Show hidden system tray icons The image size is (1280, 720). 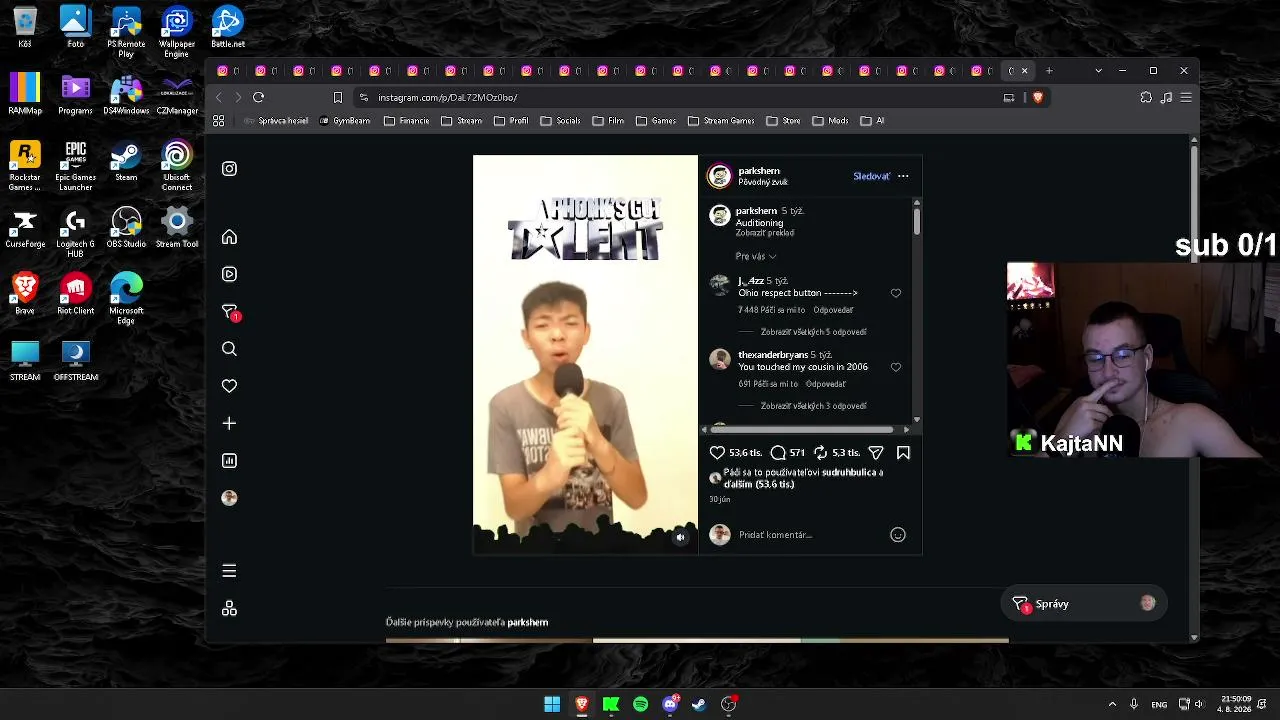[1112, 704]
